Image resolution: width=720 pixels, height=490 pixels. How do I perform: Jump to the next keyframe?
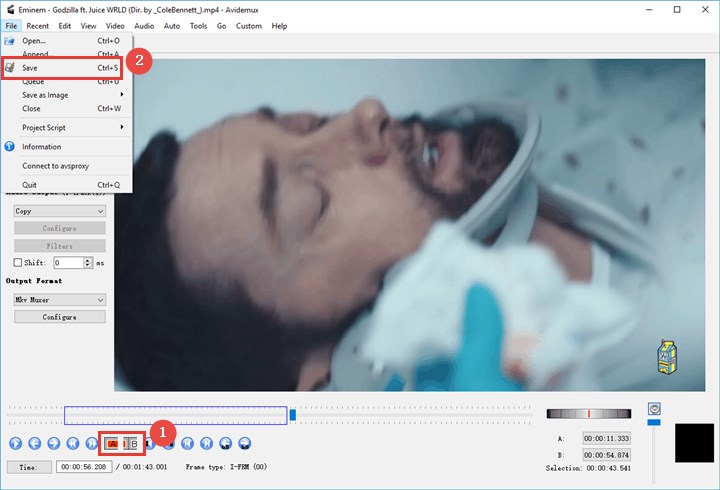tap(91, 443)
